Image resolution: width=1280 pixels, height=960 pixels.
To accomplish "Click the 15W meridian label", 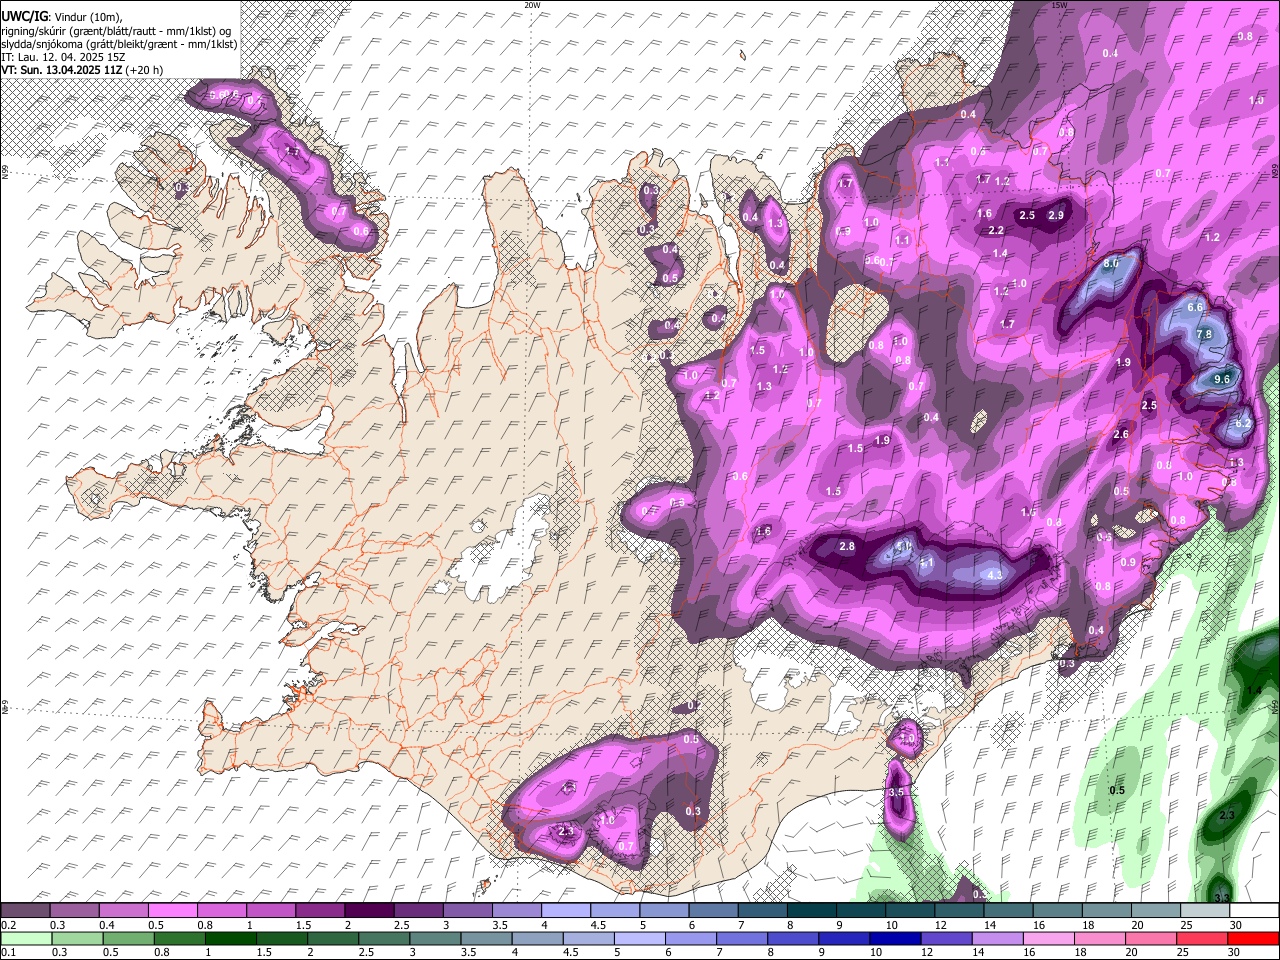I will [x=1059, y=5].
